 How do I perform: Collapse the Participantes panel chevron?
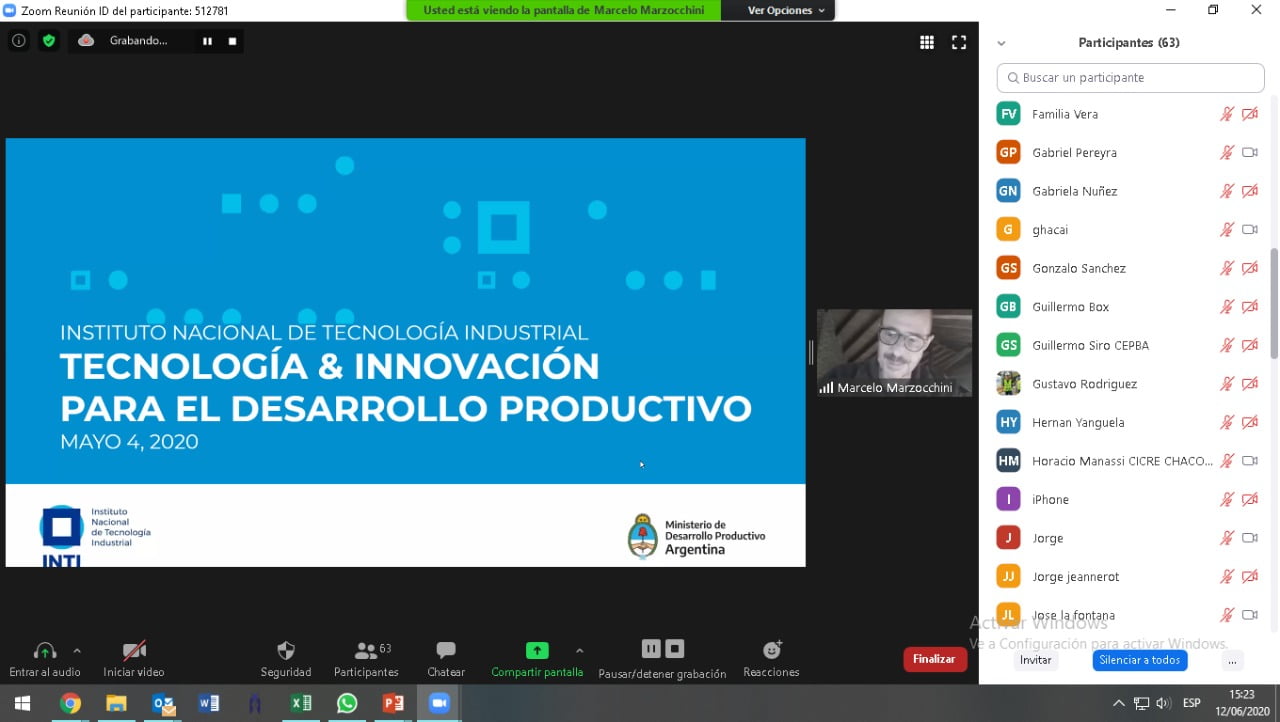1001,43
